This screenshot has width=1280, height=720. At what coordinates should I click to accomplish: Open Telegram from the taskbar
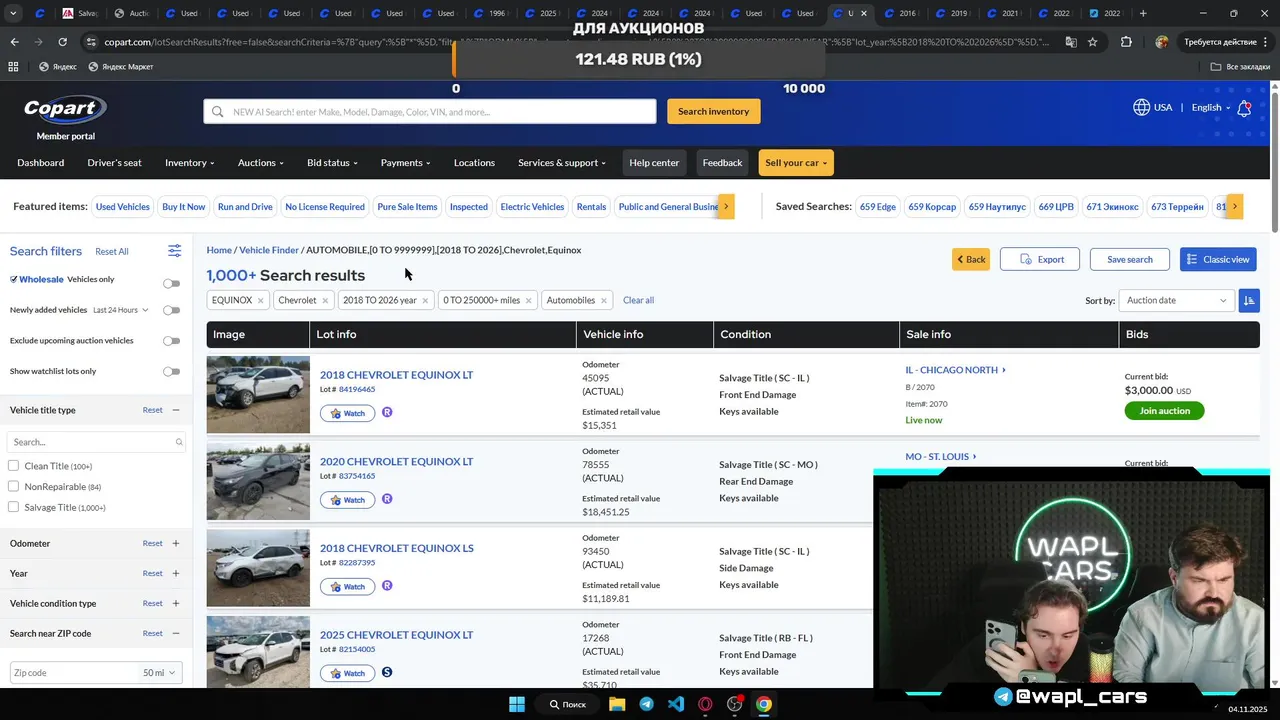(646, 704)
